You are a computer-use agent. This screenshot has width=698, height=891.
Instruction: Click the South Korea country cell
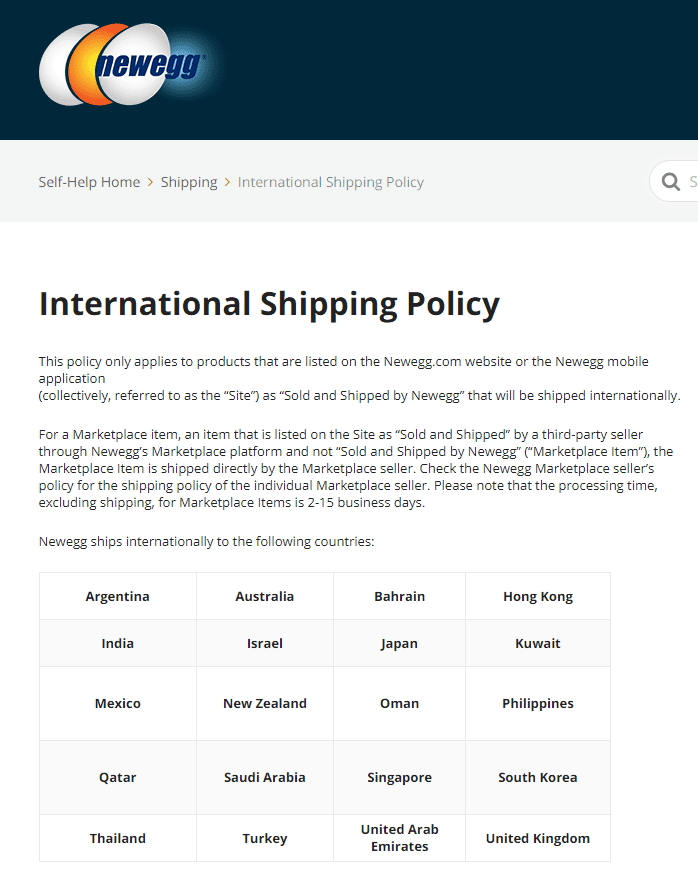click(x=538, y=777)
